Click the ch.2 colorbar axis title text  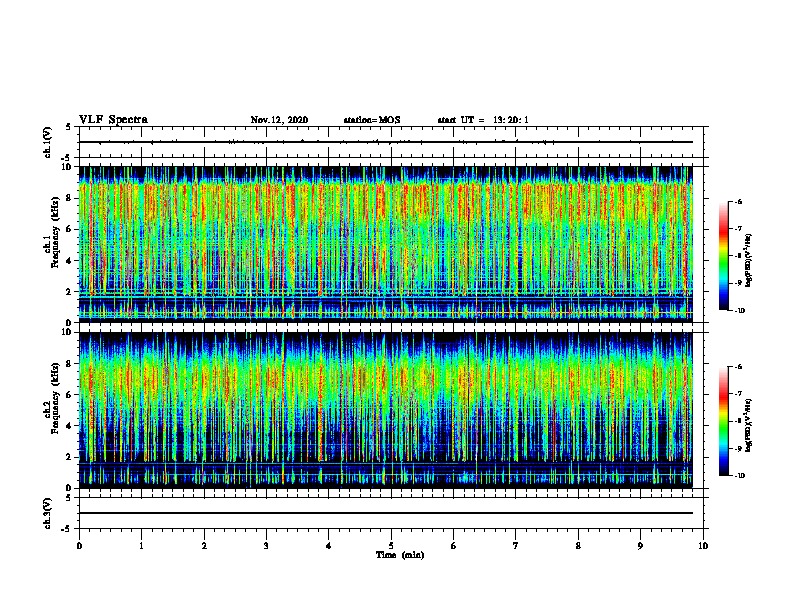[749, 425]
